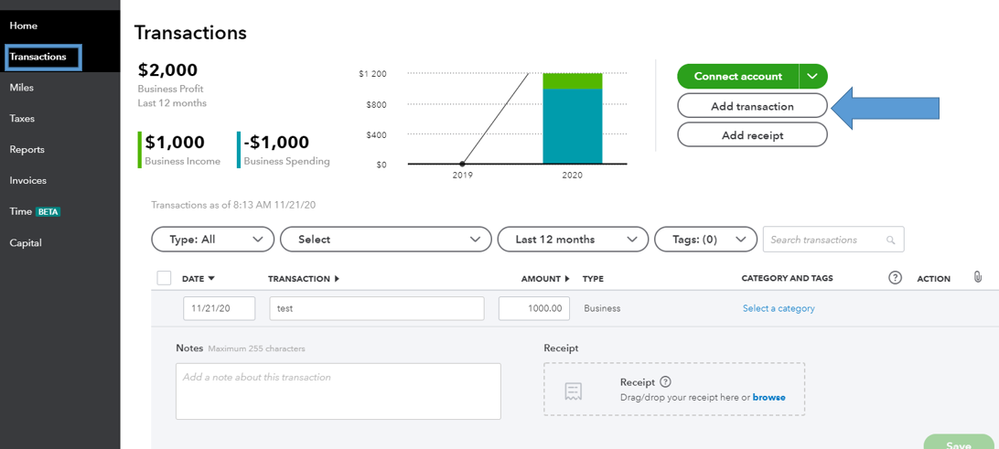
Task: Expand the Type: All filter
Action: click(x=212, y=240)
